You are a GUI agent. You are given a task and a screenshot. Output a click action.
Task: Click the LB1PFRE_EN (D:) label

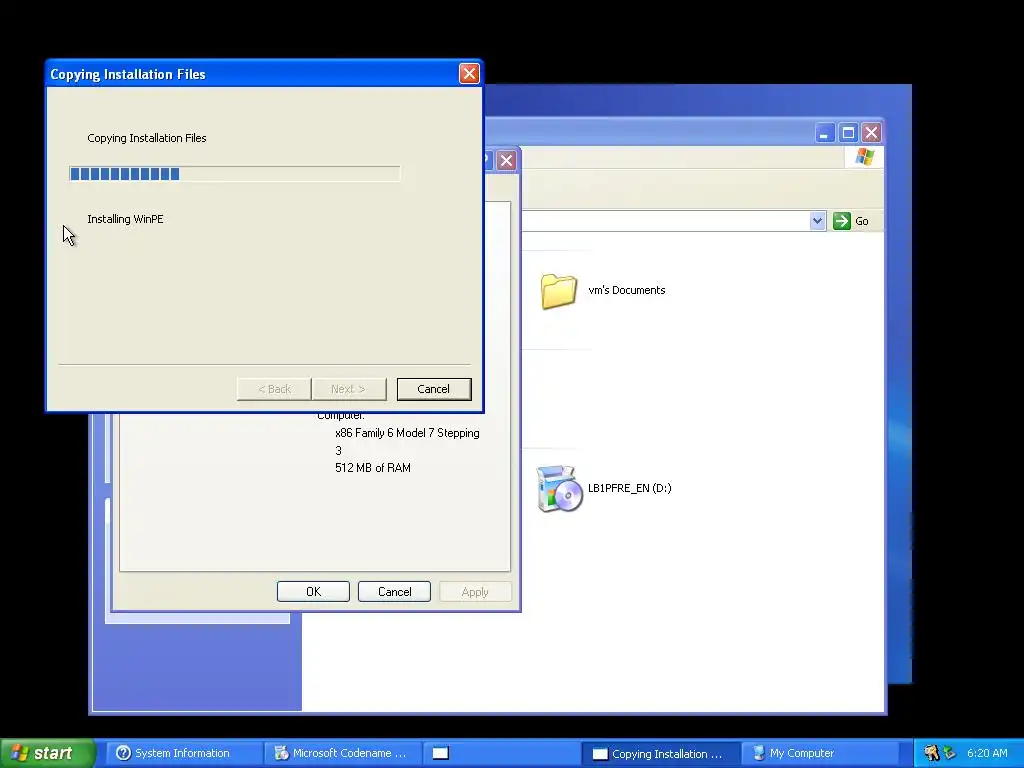click(x=630, y=488)
